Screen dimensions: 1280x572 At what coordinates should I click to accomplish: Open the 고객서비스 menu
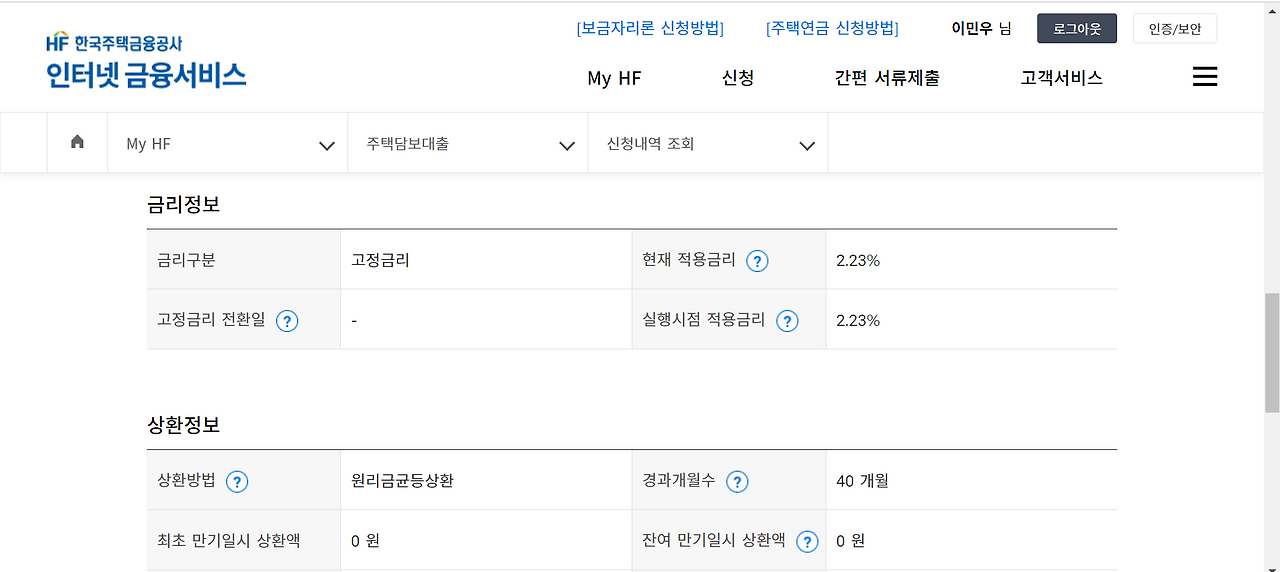(x=1061, y=78)
